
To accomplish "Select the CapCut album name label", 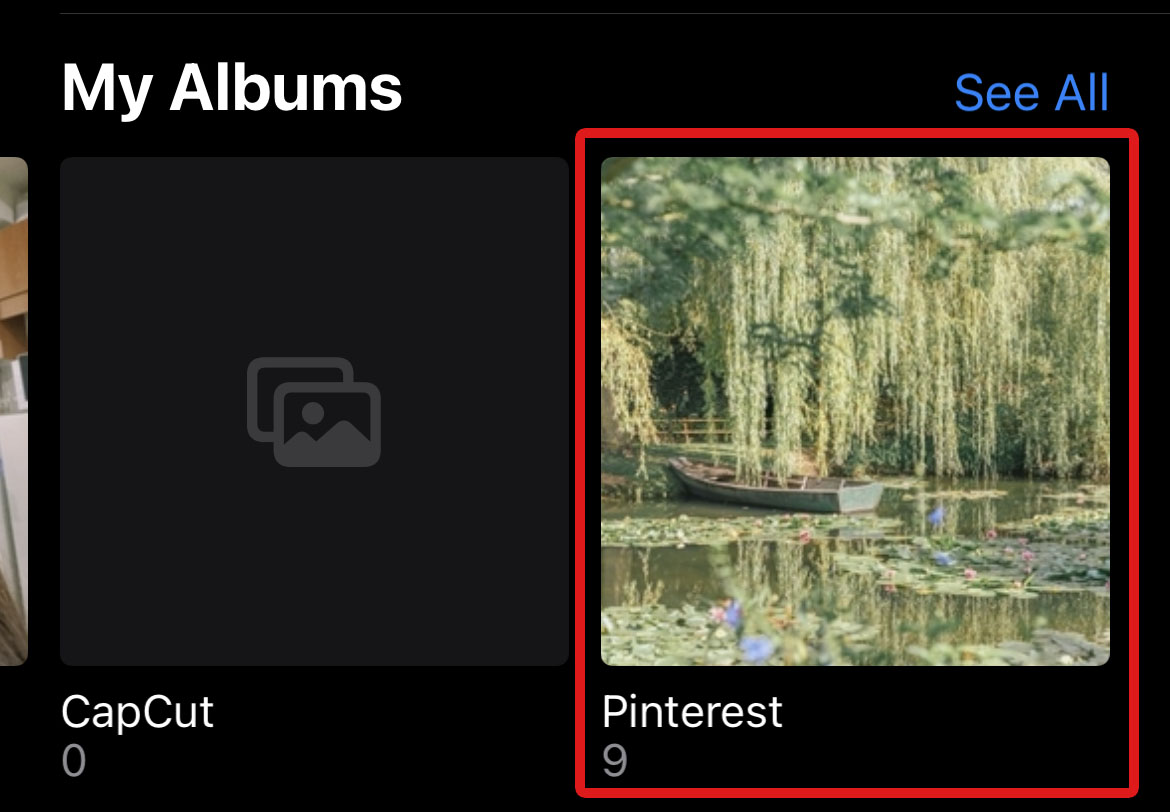I will pyautogui.click(x=137, y=713).
